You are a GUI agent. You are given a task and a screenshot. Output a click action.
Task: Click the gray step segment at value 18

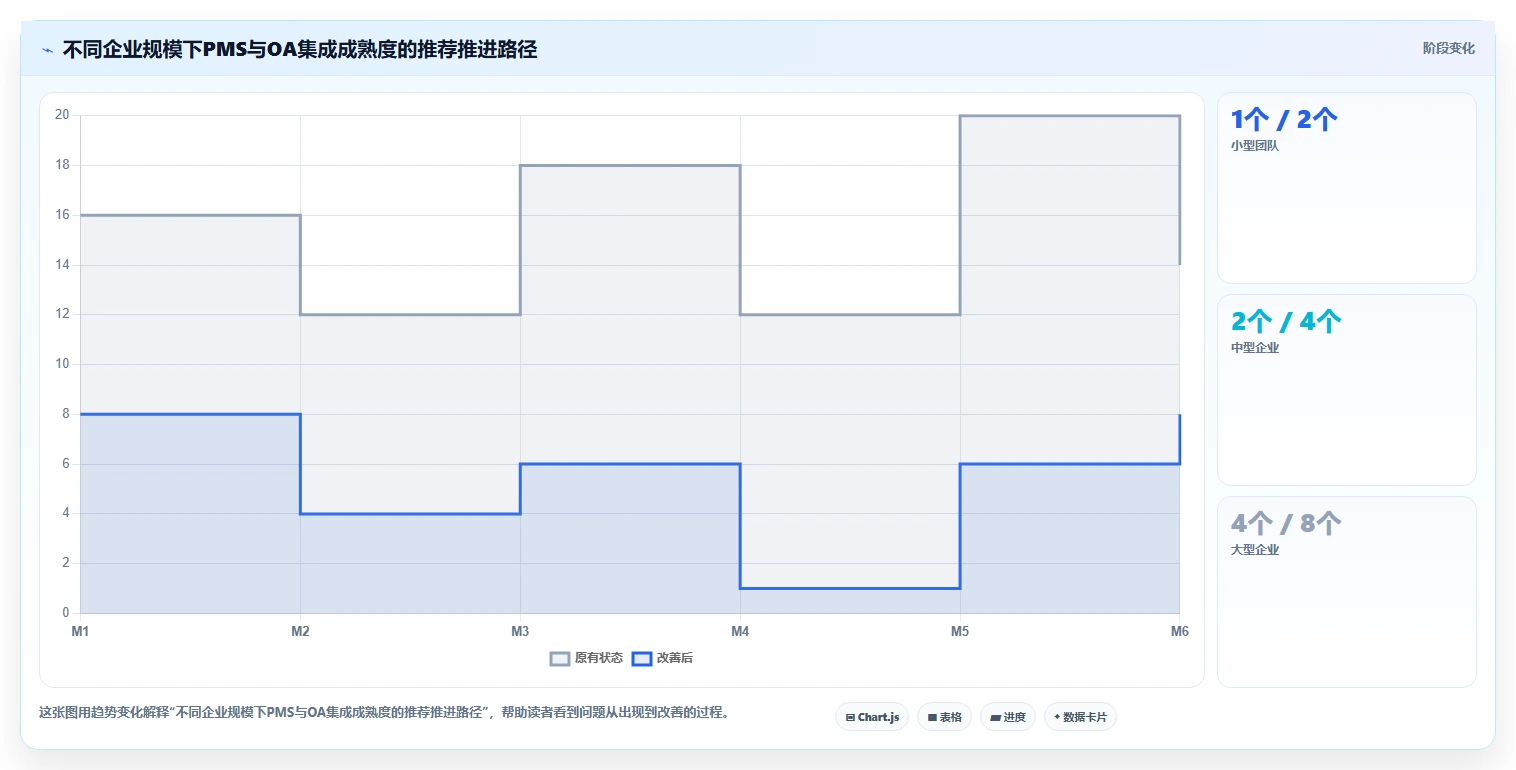point(630,166)
